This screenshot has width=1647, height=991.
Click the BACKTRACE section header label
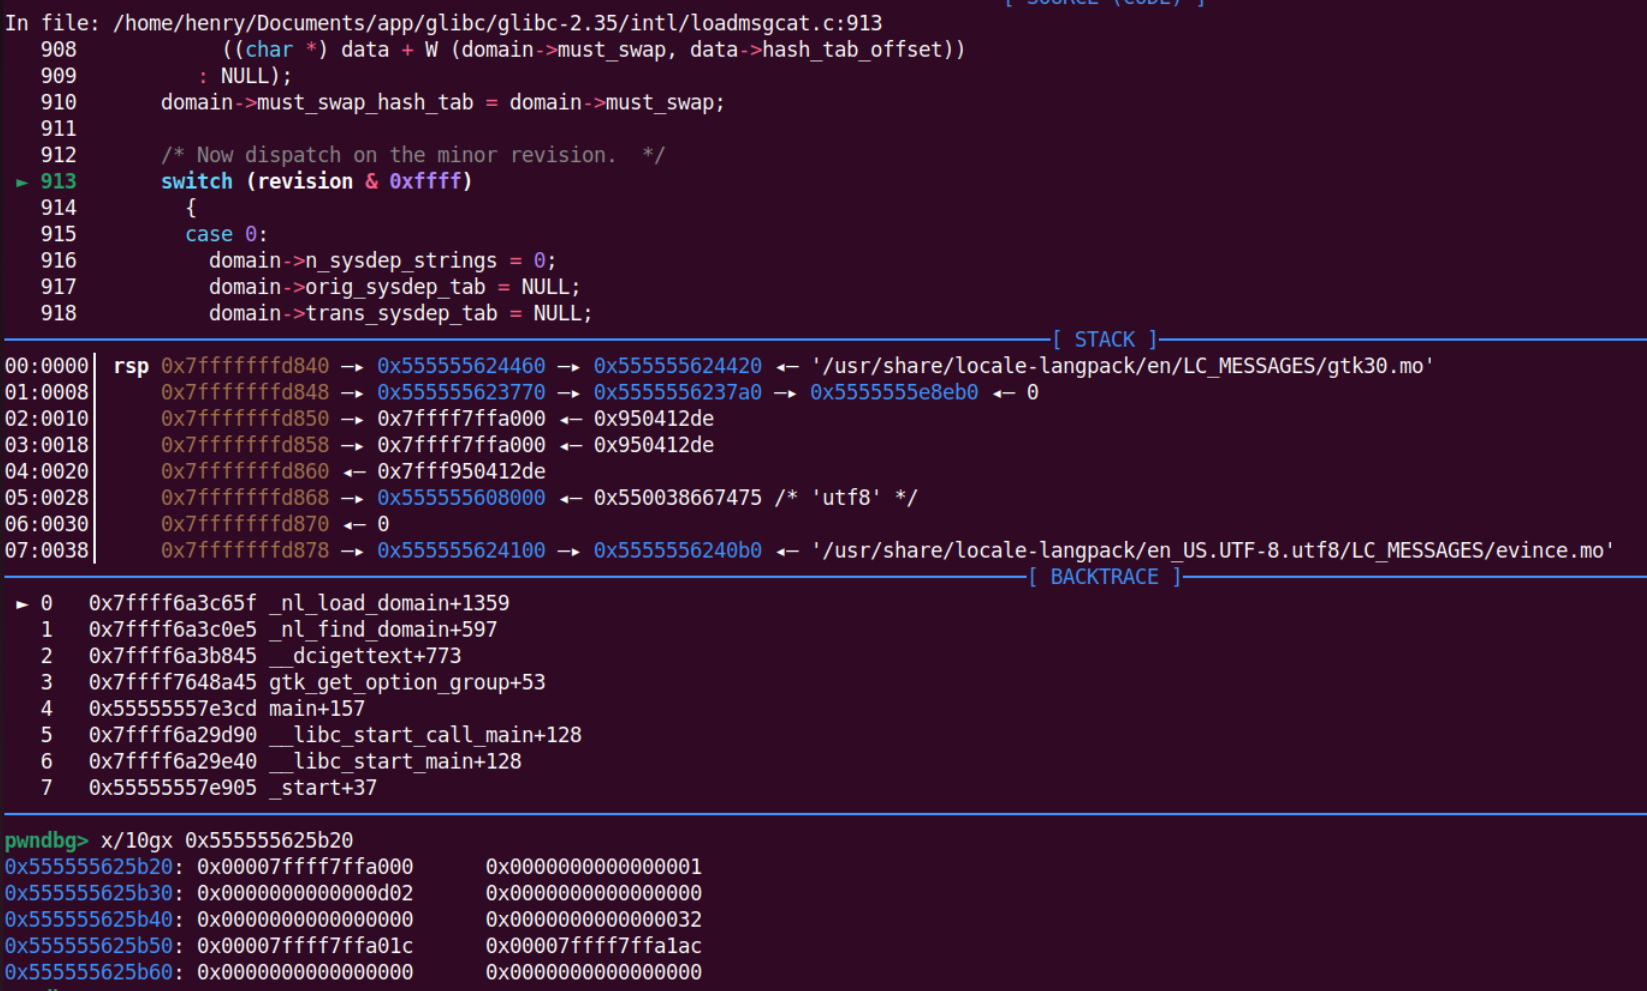pyautogui.click(x=1104, y=577)
